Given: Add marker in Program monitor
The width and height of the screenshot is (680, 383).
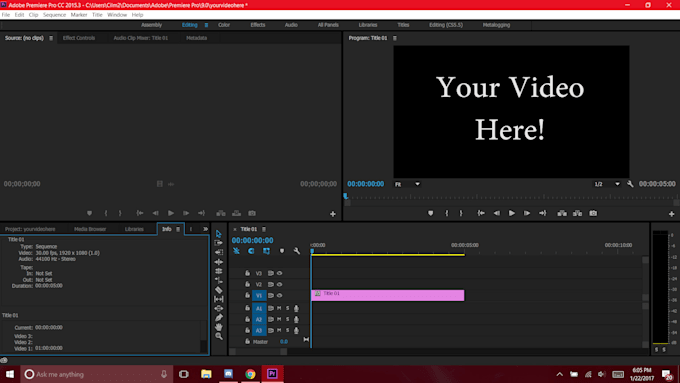Looking at the screenshot, I should (x=431, y=213).
